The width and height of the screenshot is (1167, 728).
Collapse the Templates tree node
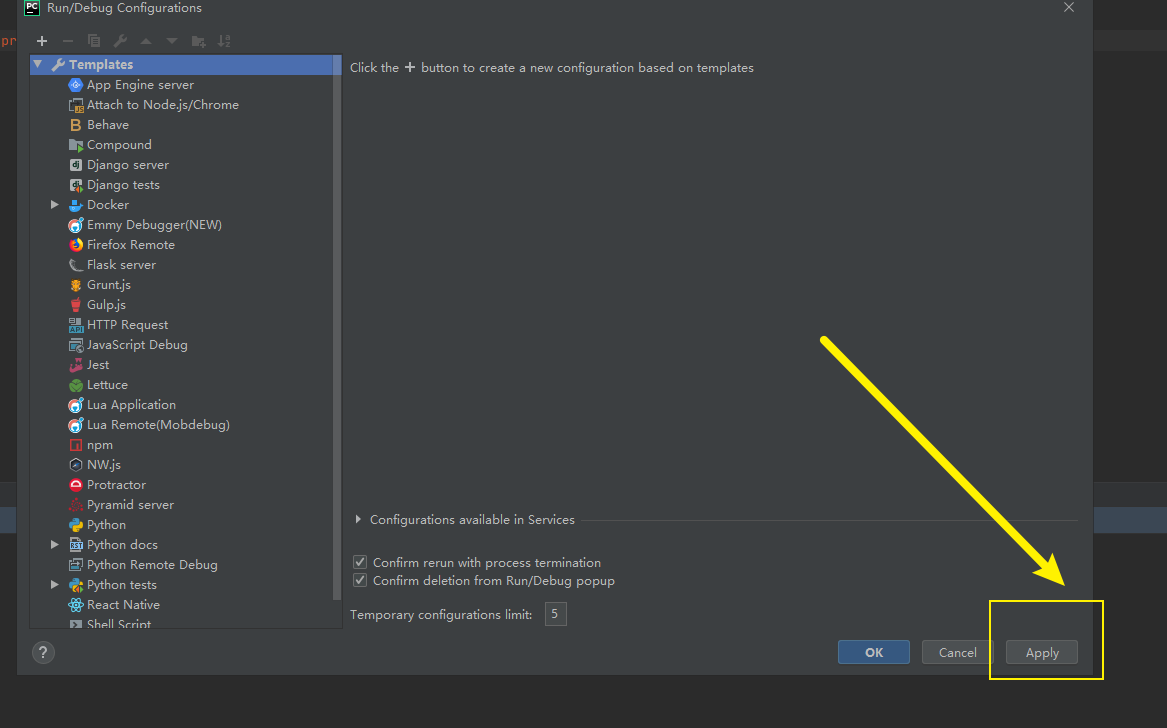click(x=37, y=64)
